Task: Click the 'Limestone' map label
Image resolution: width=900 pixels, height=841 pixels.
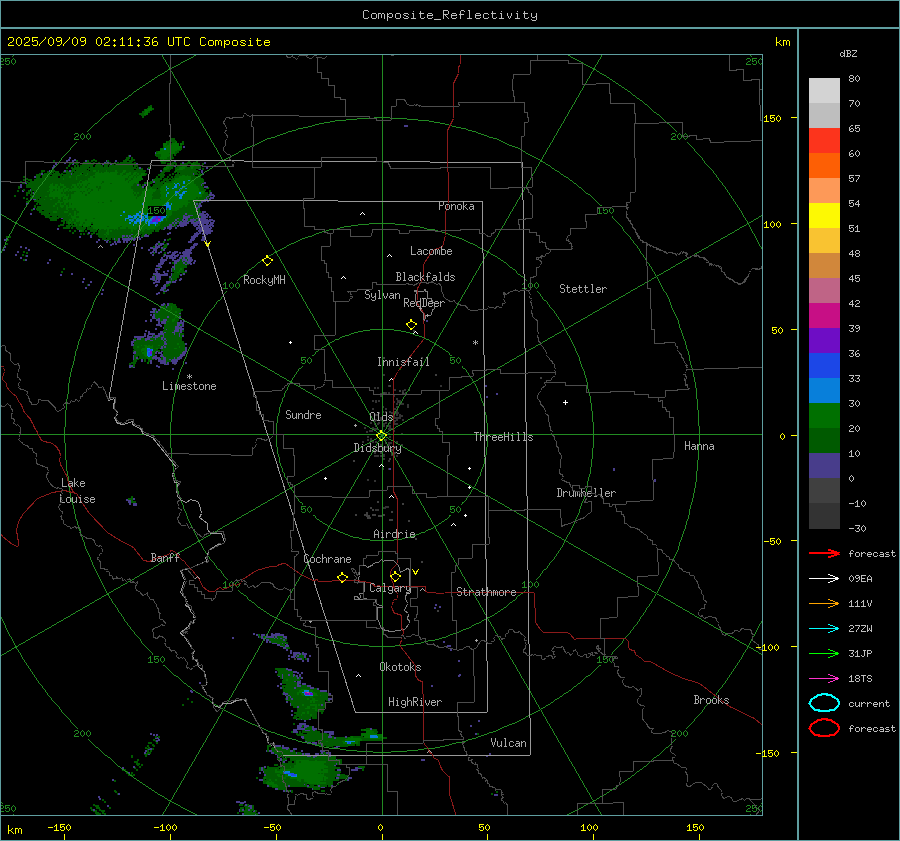Action: (189, 386)
